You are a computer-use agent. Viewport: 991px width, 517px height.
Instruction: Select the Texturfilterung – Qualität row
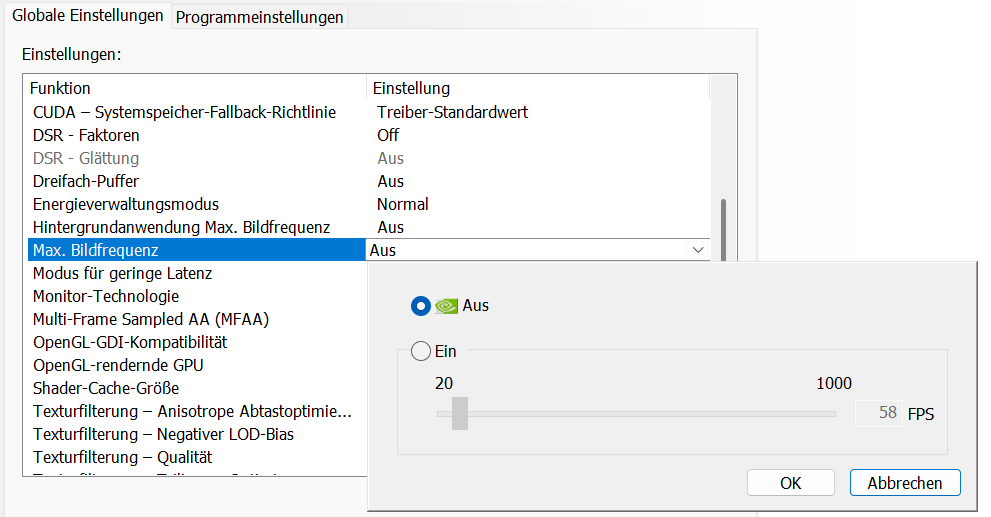tap(197, 457)
